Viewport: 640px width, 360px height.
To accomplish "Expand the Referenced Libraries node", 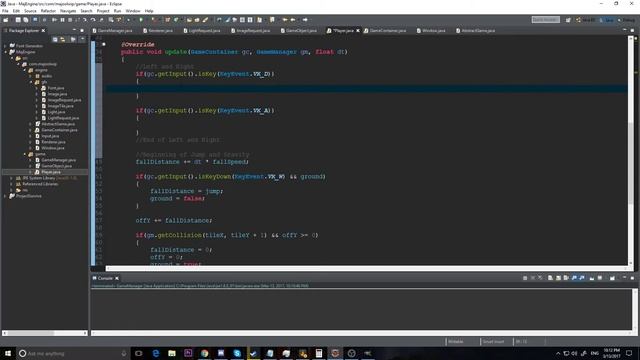I will click(x=11, y=184).
